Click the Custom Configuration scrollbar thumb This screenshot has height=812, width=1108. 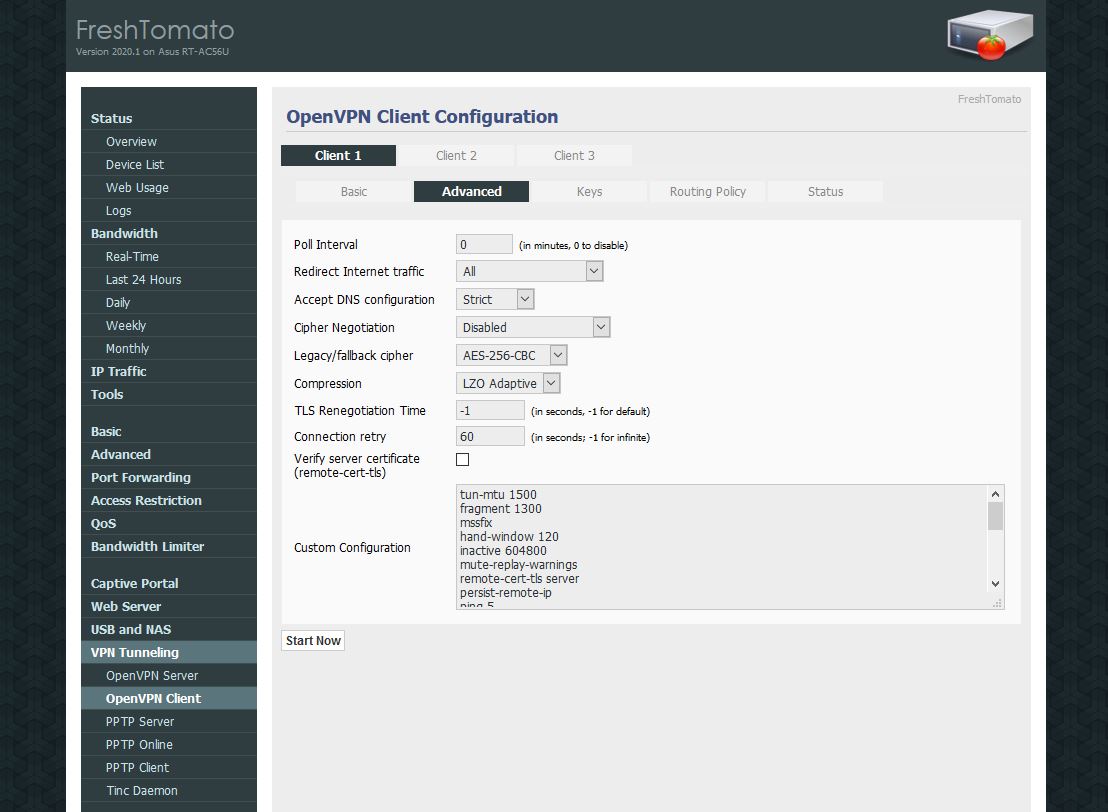(995, 515)
